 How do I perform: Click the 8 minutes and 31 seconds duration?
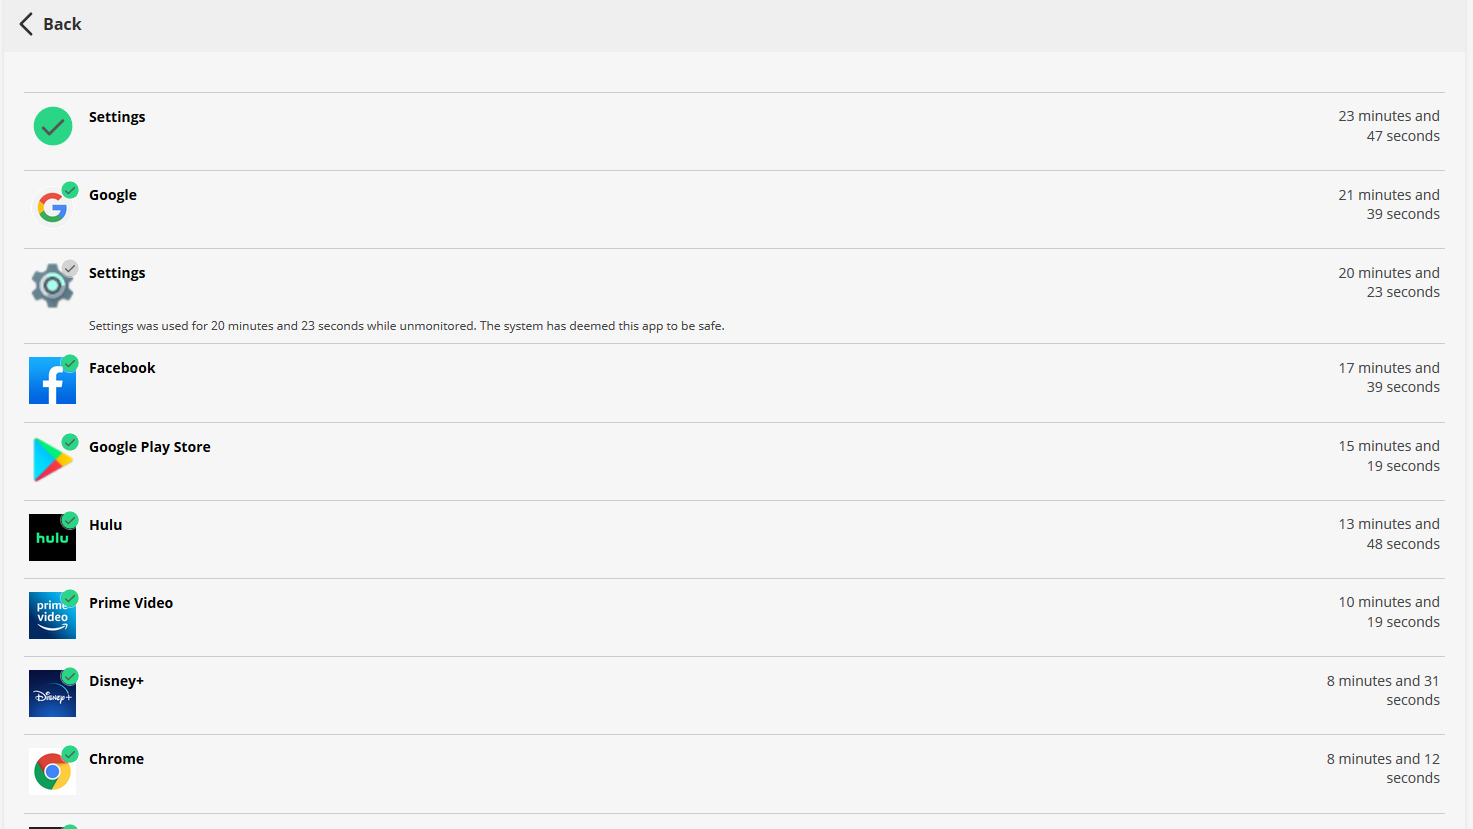click(x=1383, y=690)
